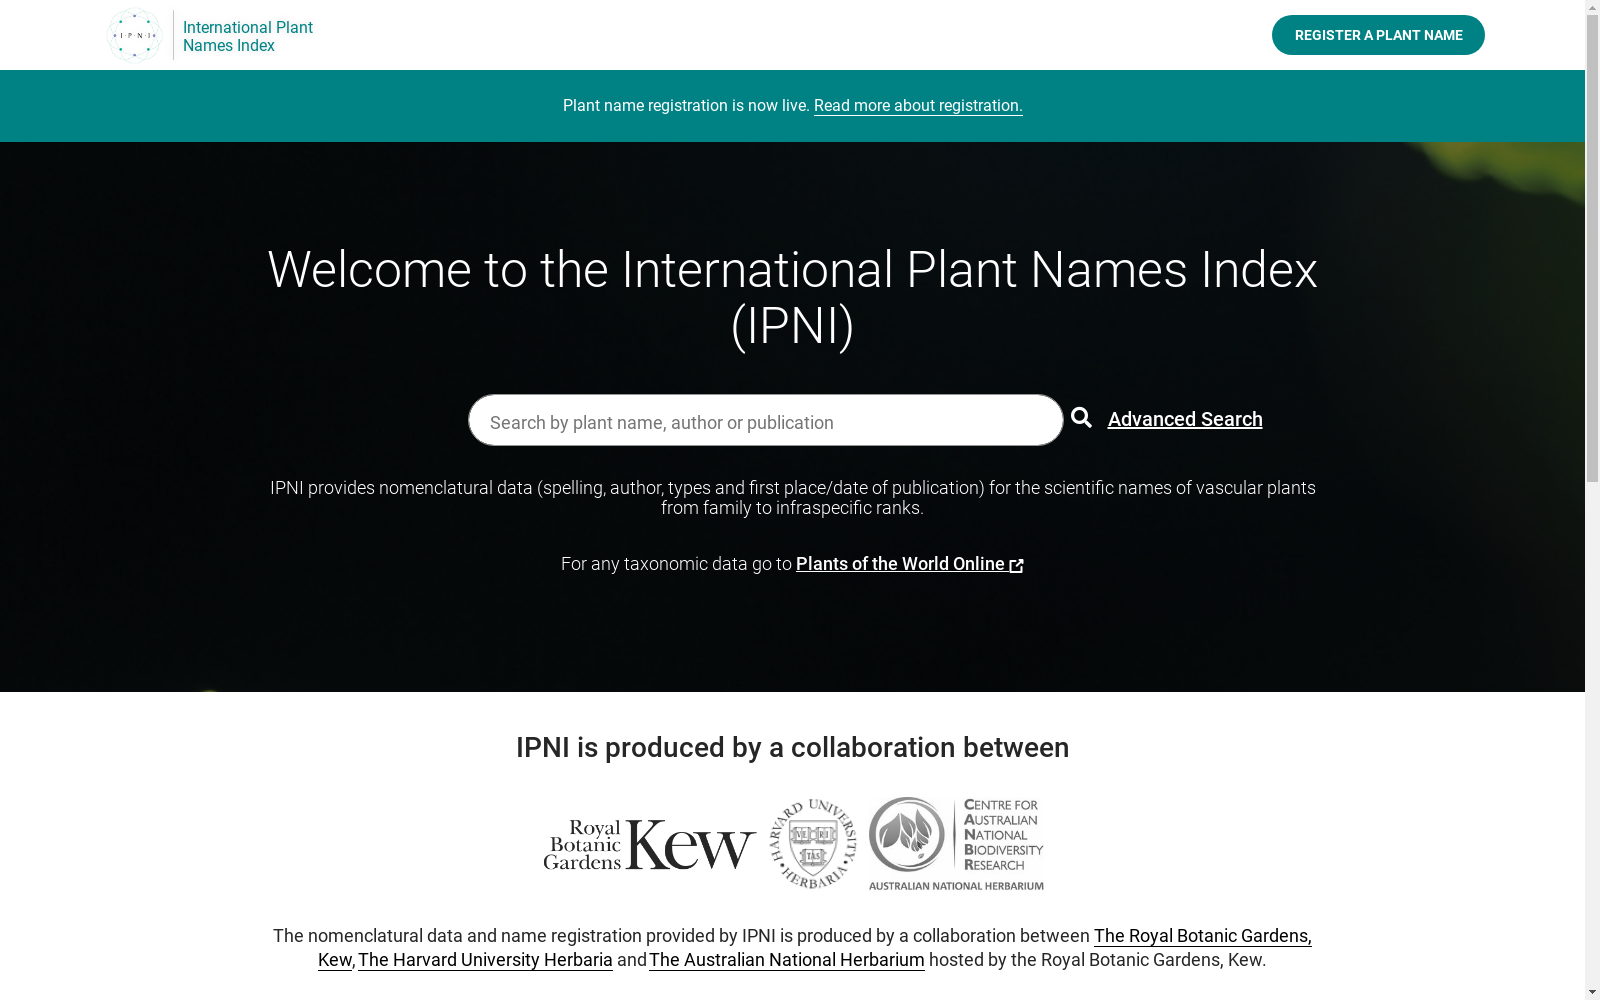
Task: Click the 'IPNI is produced by a collaboration between' heading
Action: coord(792,748)
